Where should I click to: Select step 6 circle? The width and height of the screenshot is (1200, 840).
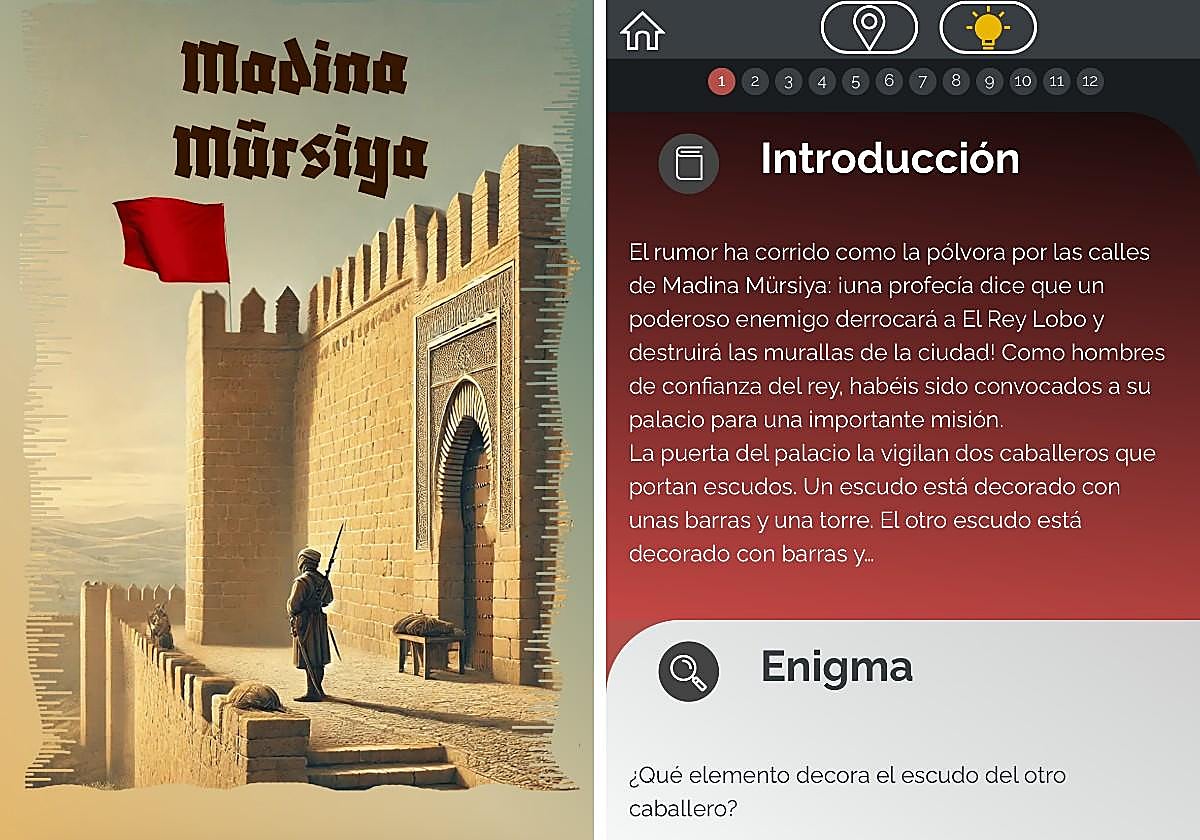coord(889,81)
